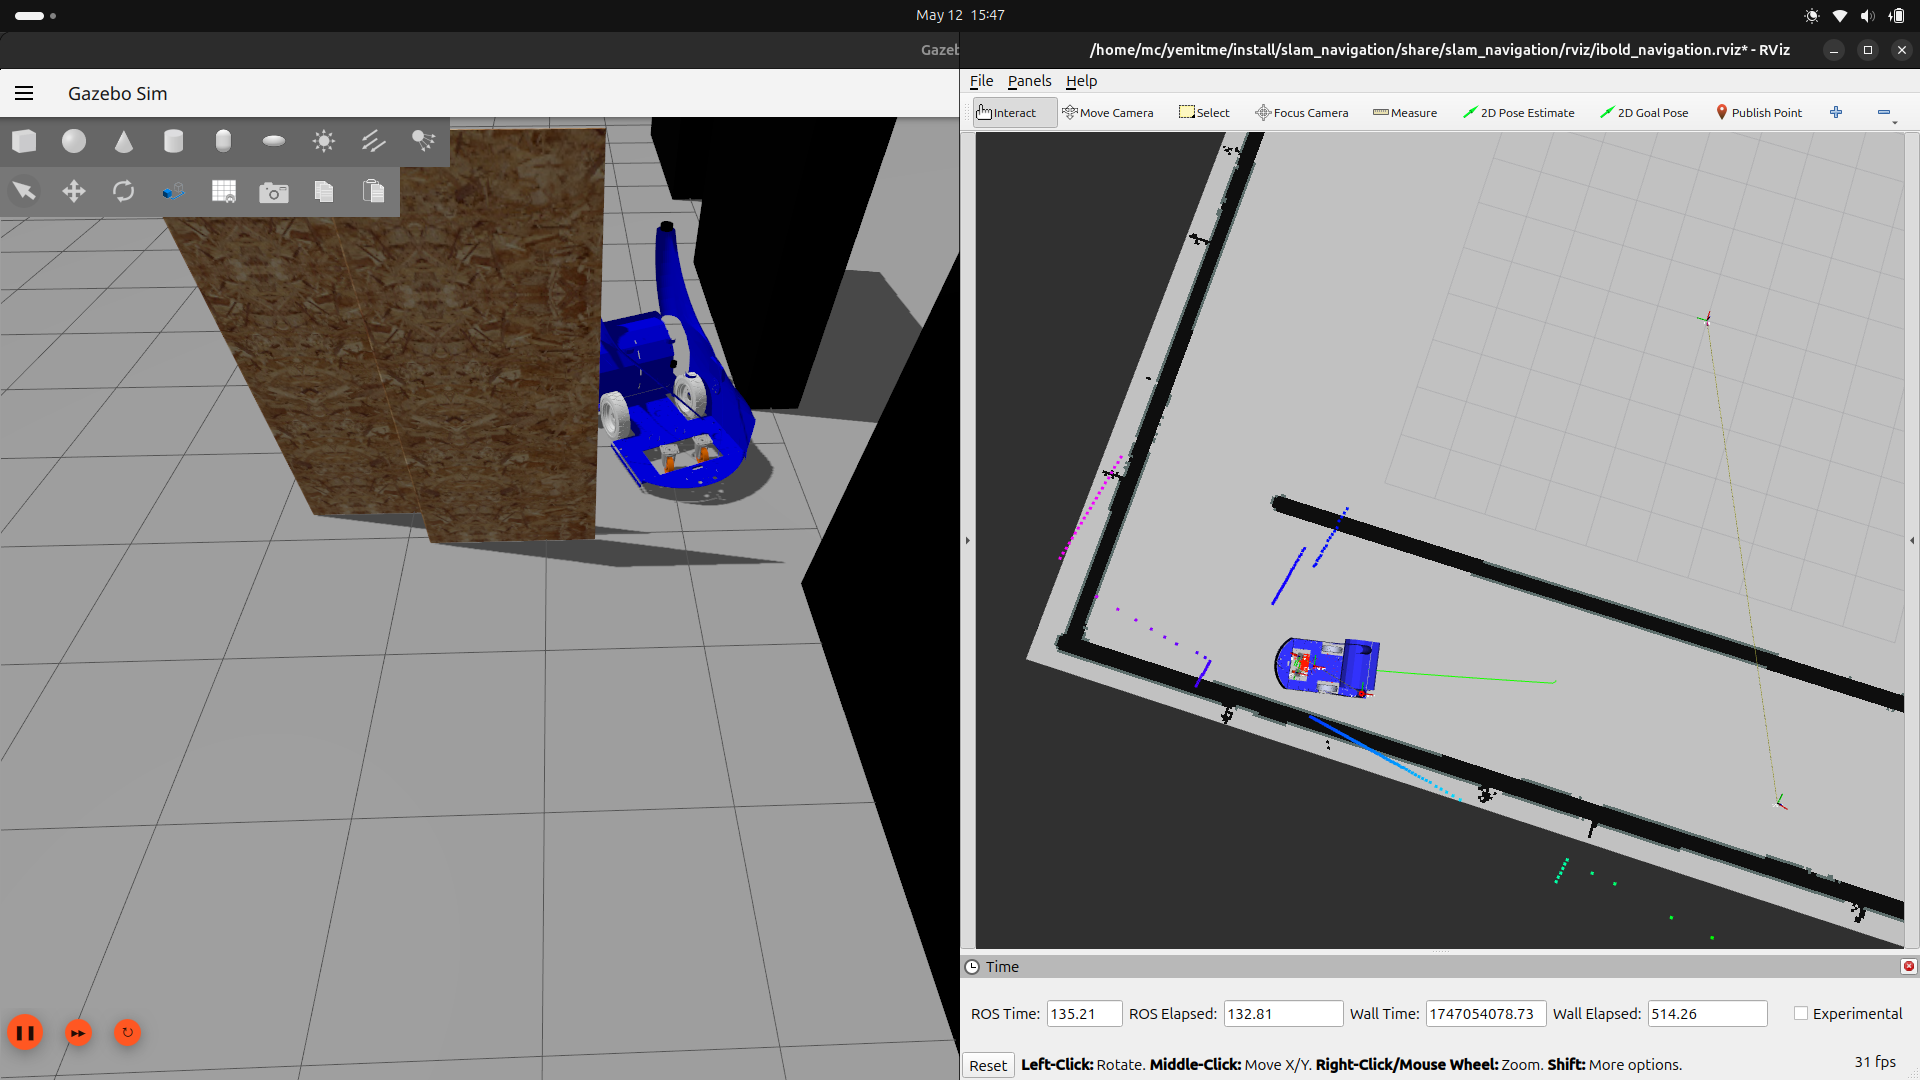Click the Reset button

click(x=987, y=1065)
